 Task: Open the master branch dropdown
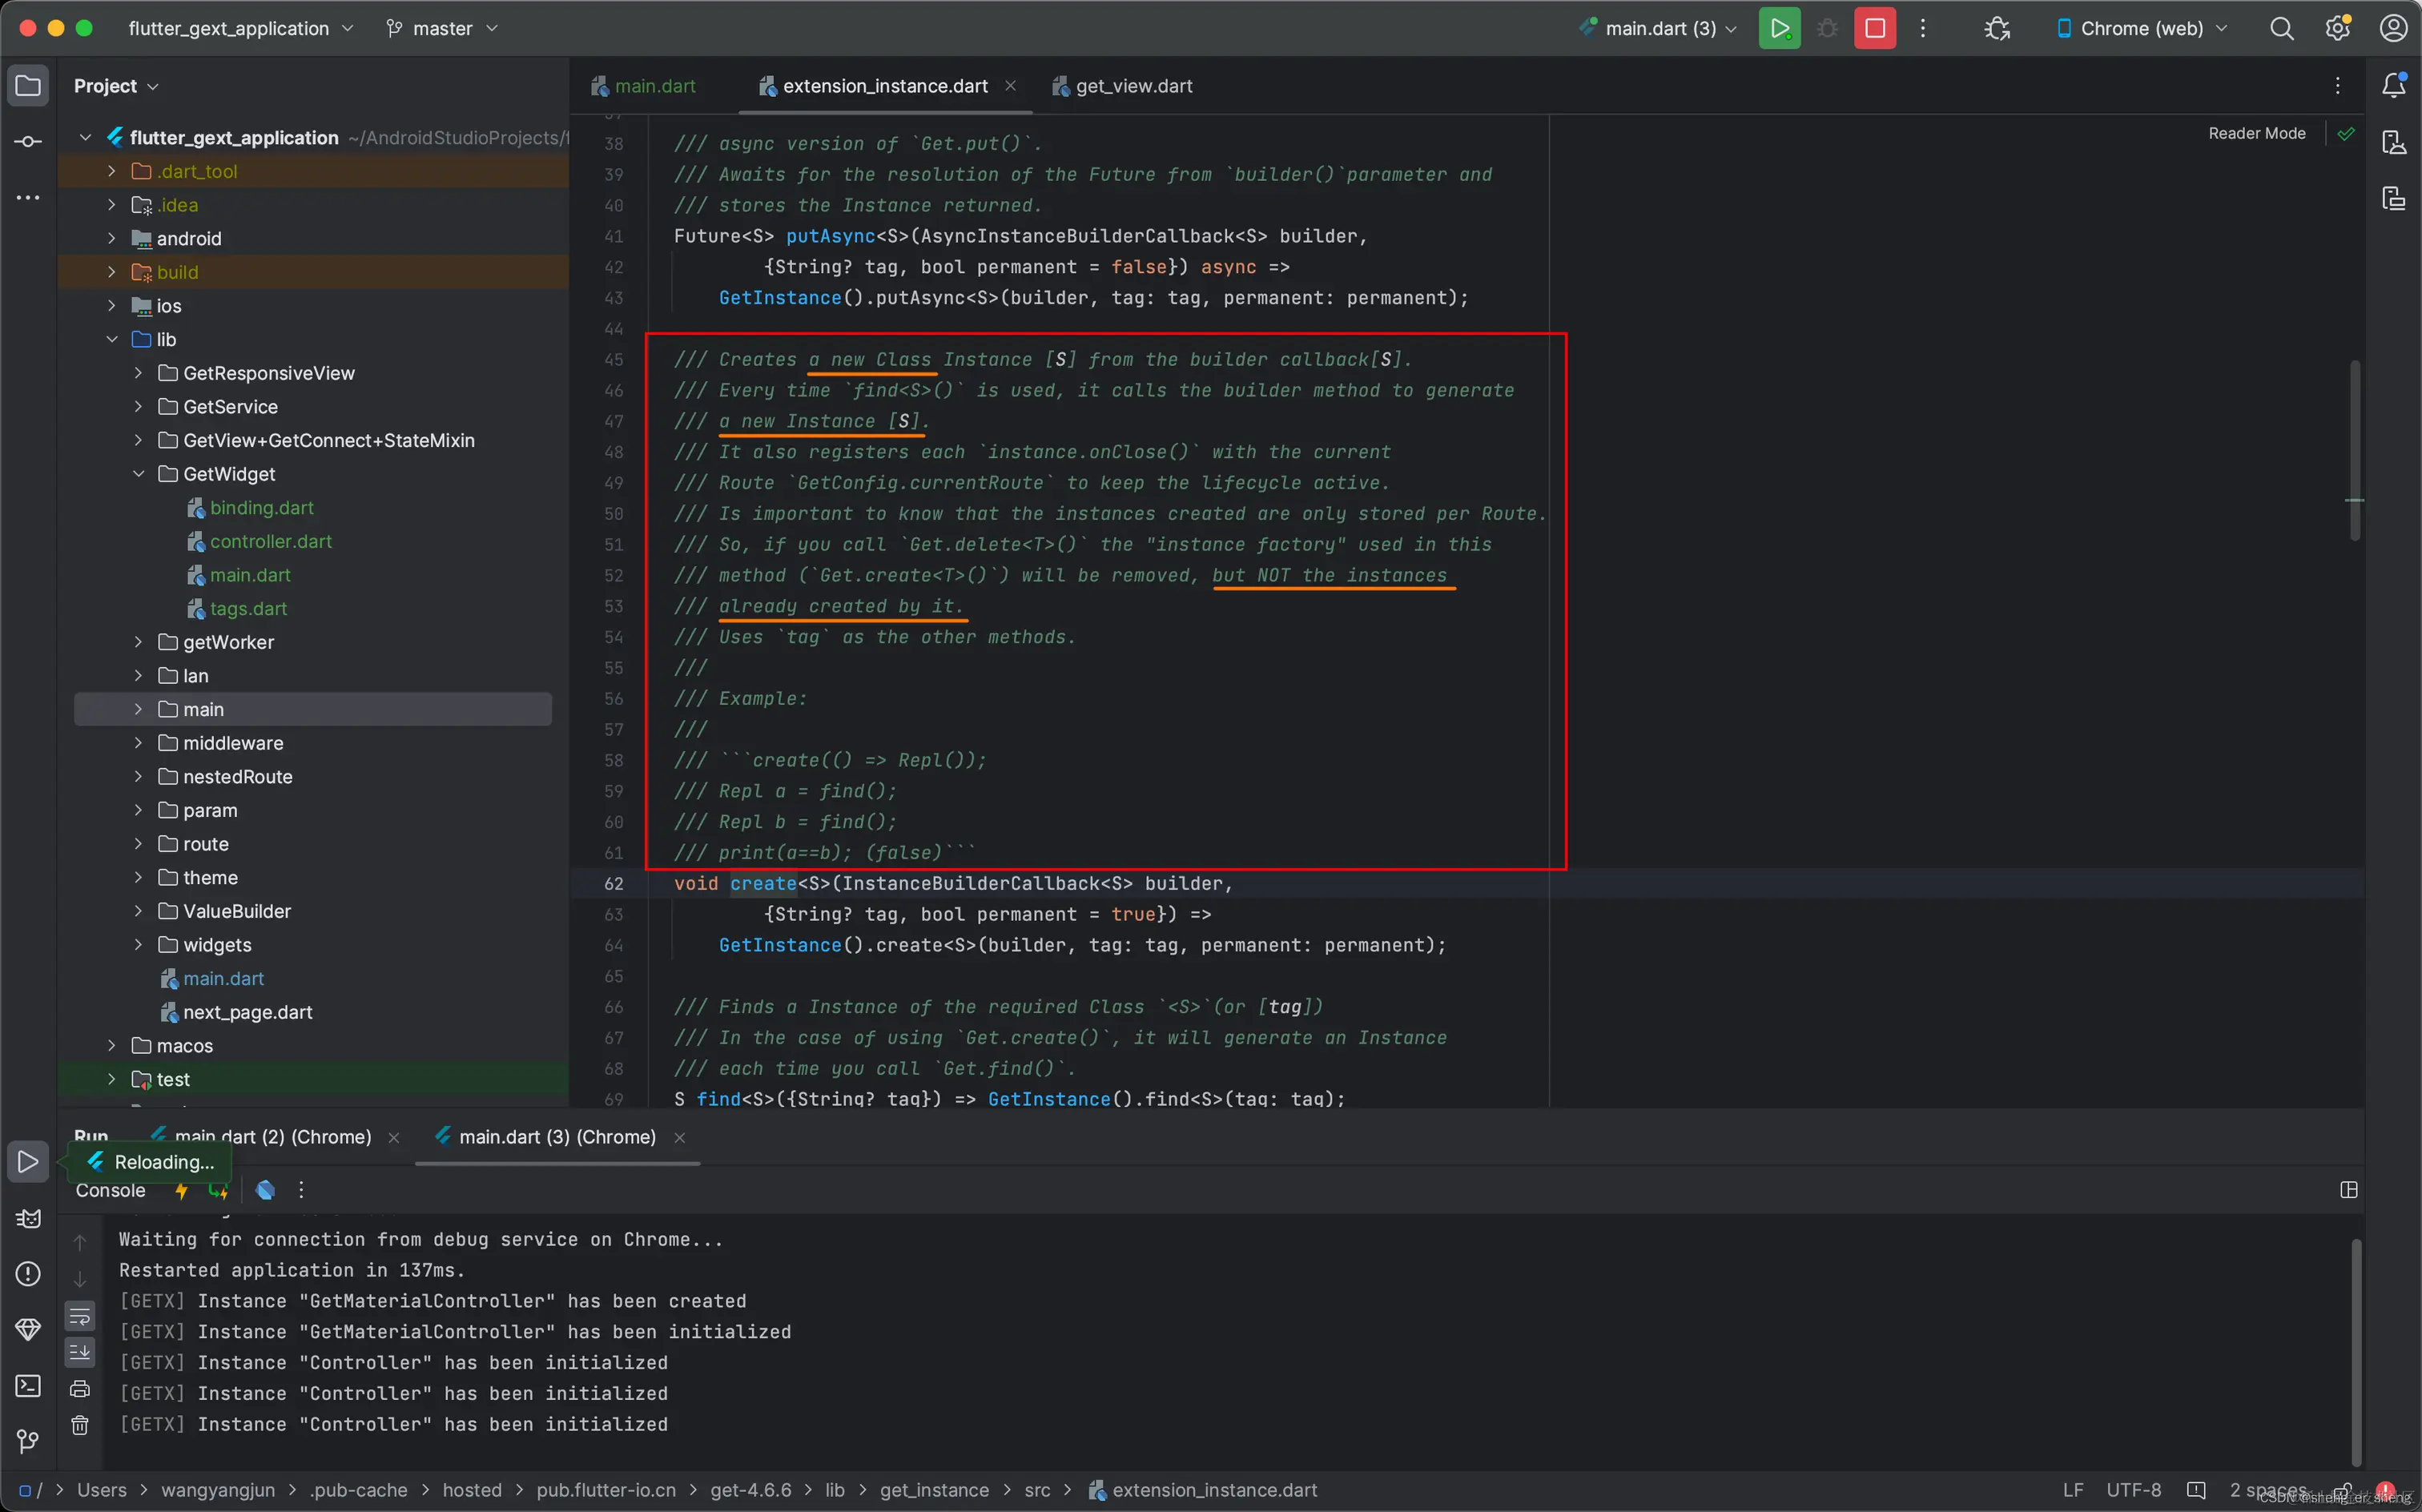pos(442,28)
